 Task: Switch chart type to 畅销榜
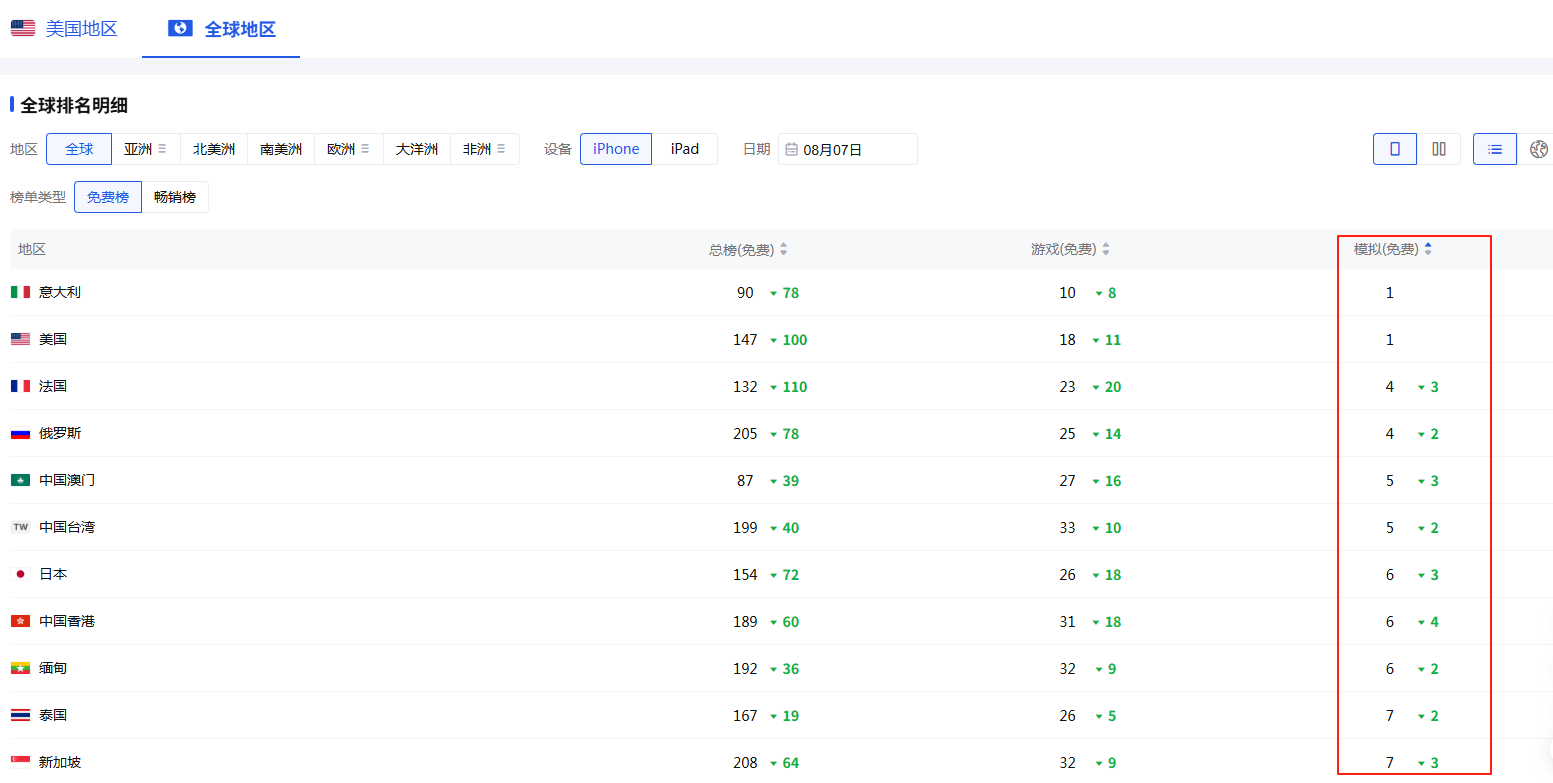[x=175, y=197]
